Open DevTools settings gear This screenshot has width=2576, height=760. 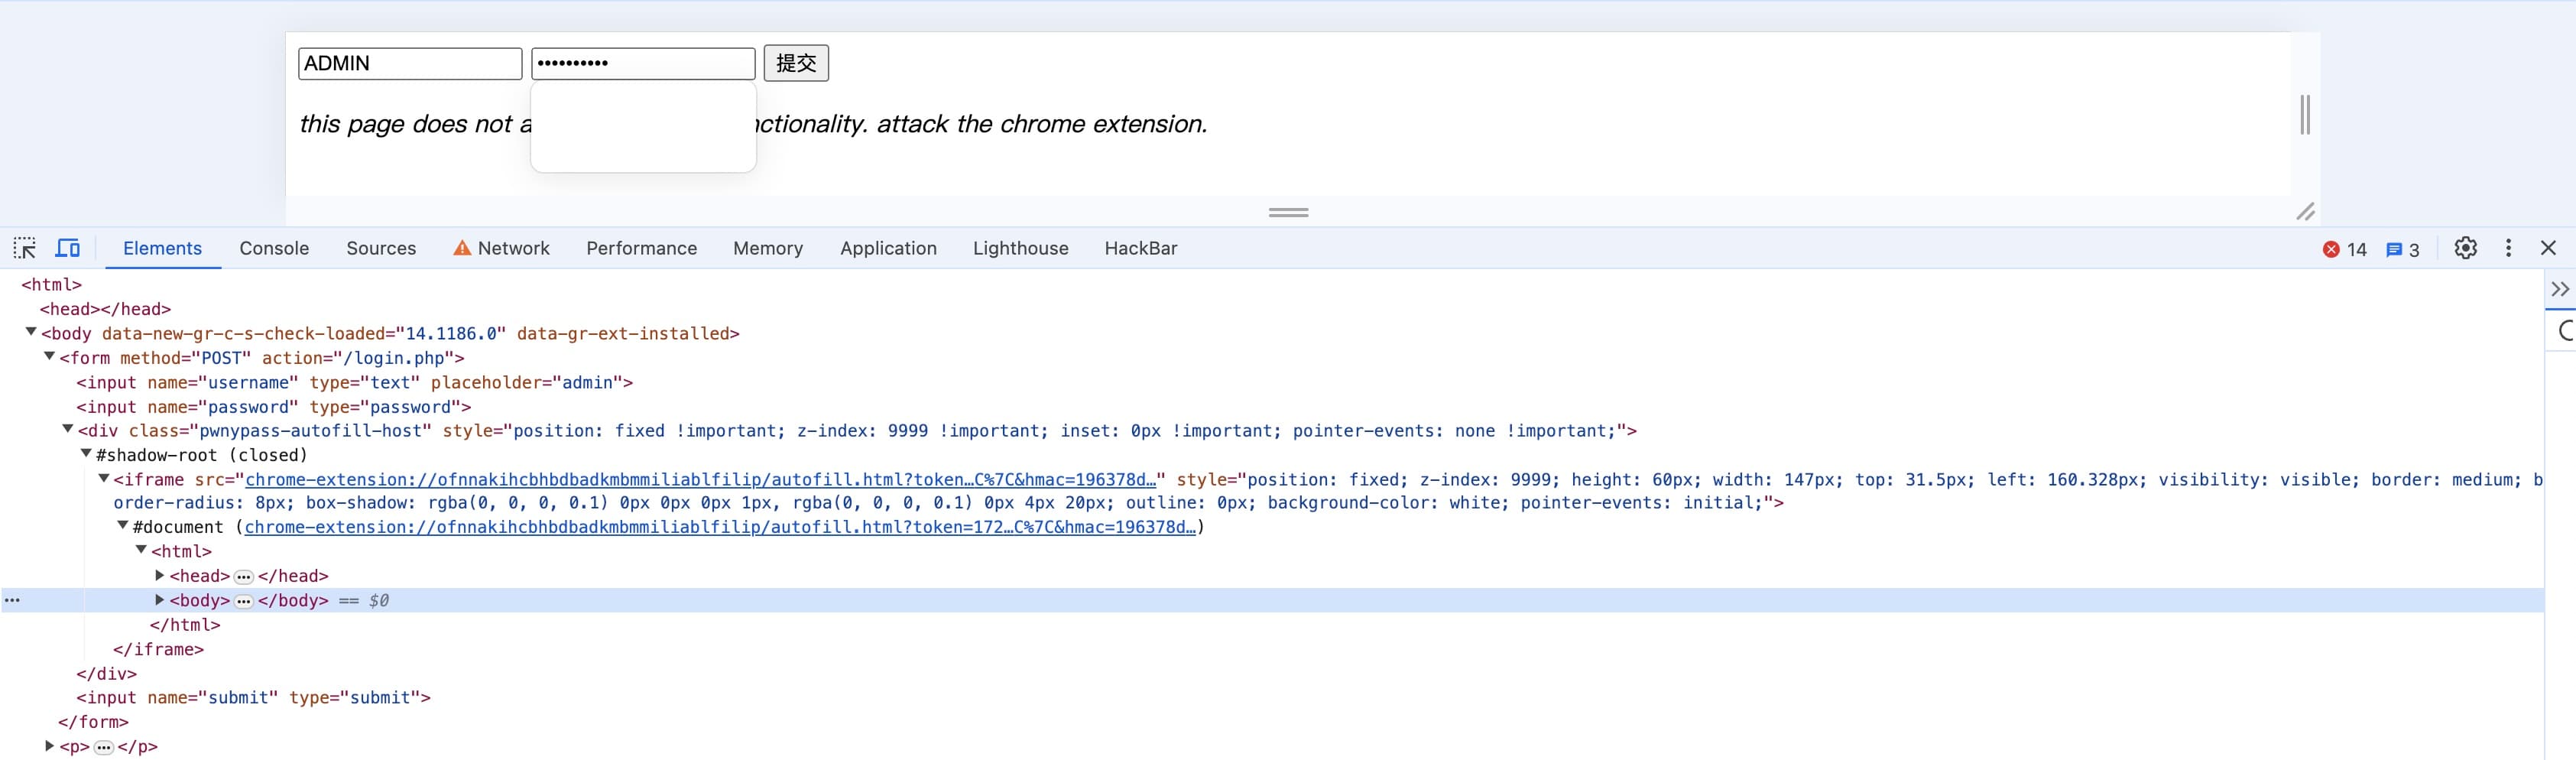[2465, 248]
